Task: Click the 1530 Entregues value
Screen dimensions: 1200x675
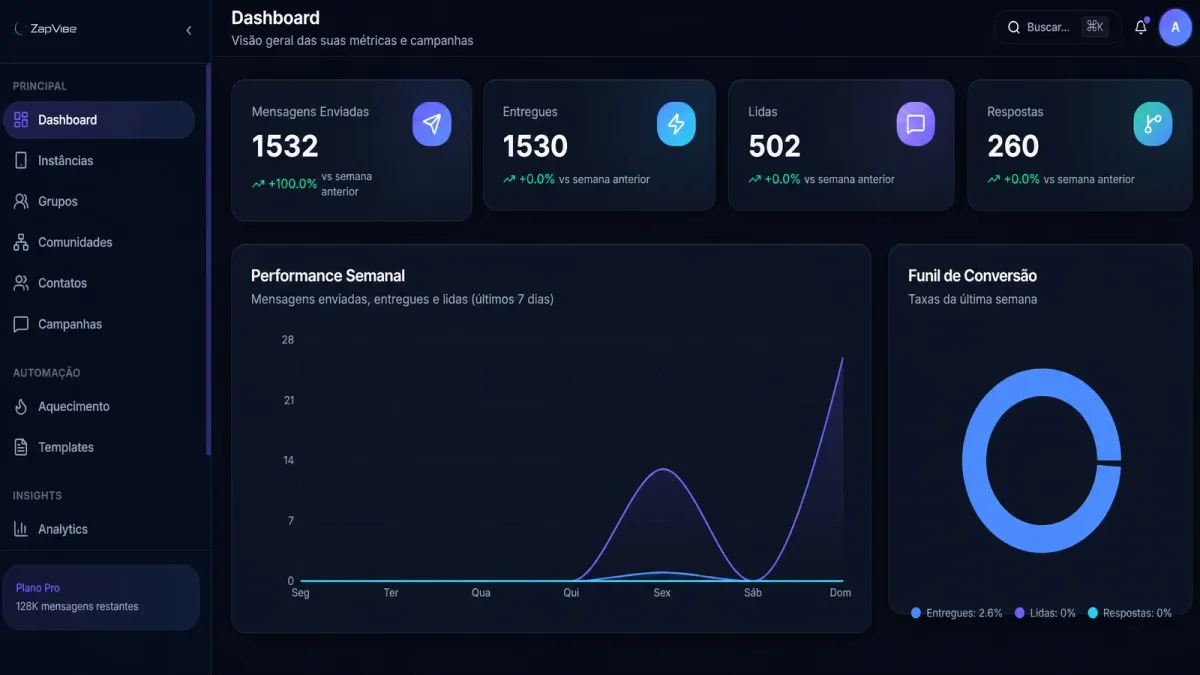Action: [535, 147]
